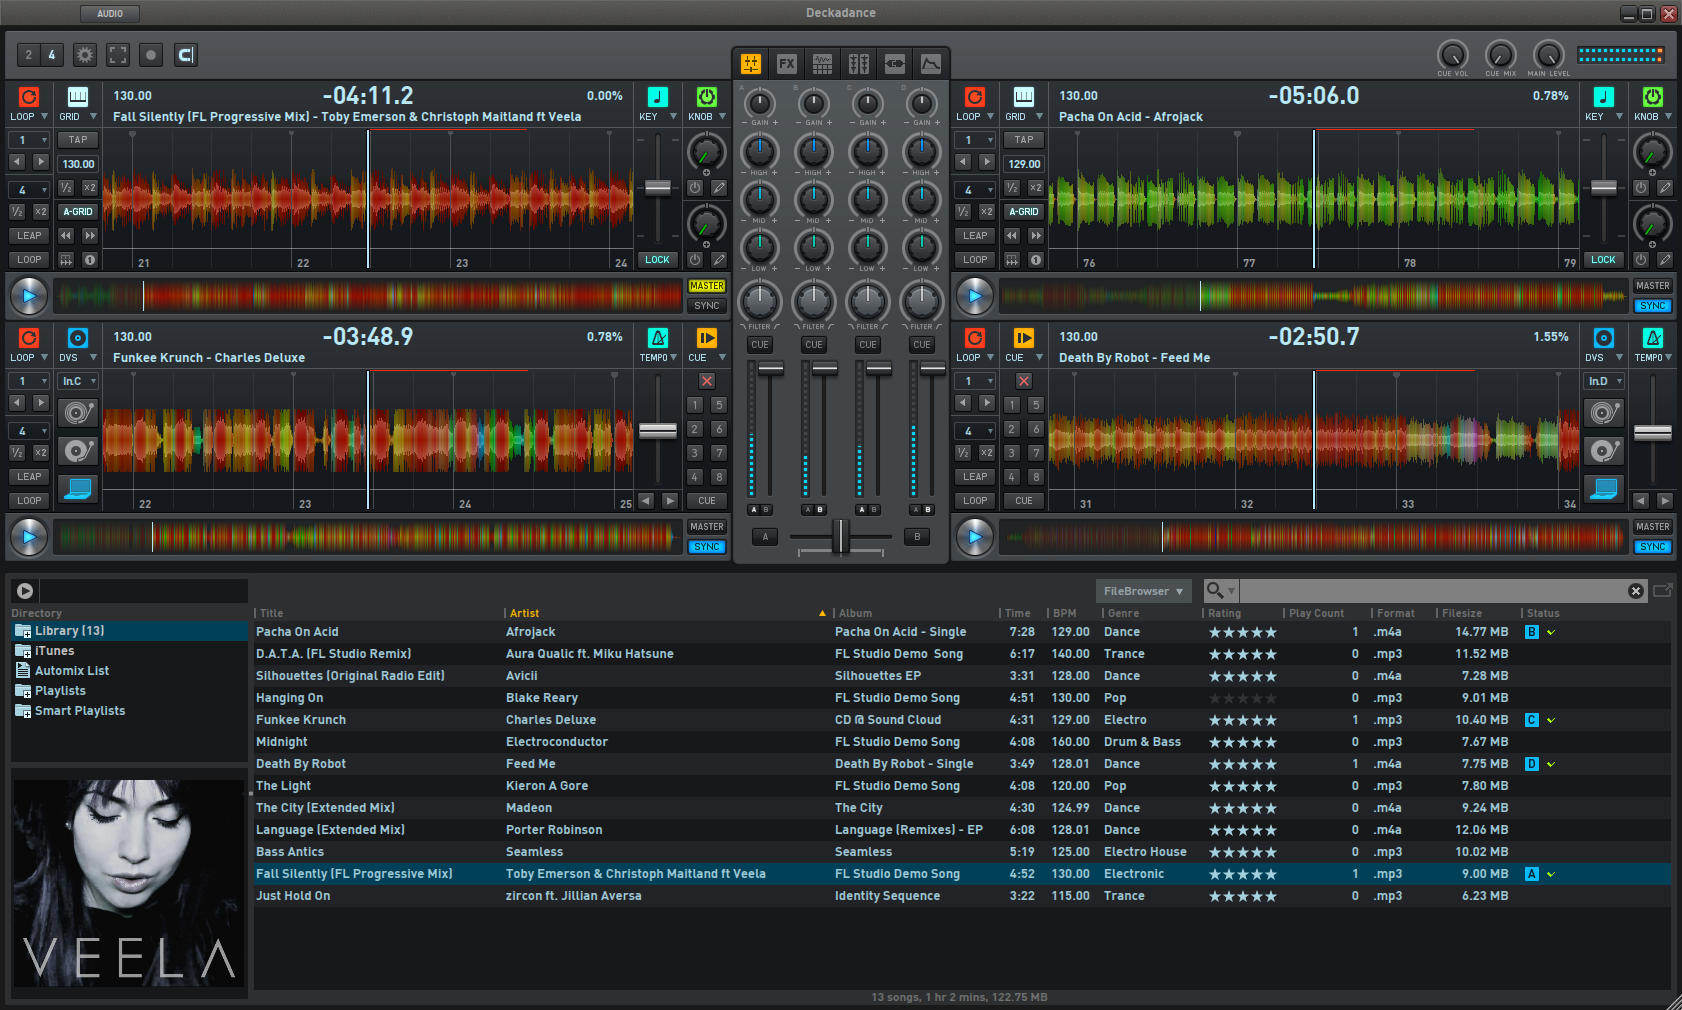Expand the InC input dropdown on Funkee Krunch deck
This screenshot has height=1010, width=1682.
(x=79, y=381)
